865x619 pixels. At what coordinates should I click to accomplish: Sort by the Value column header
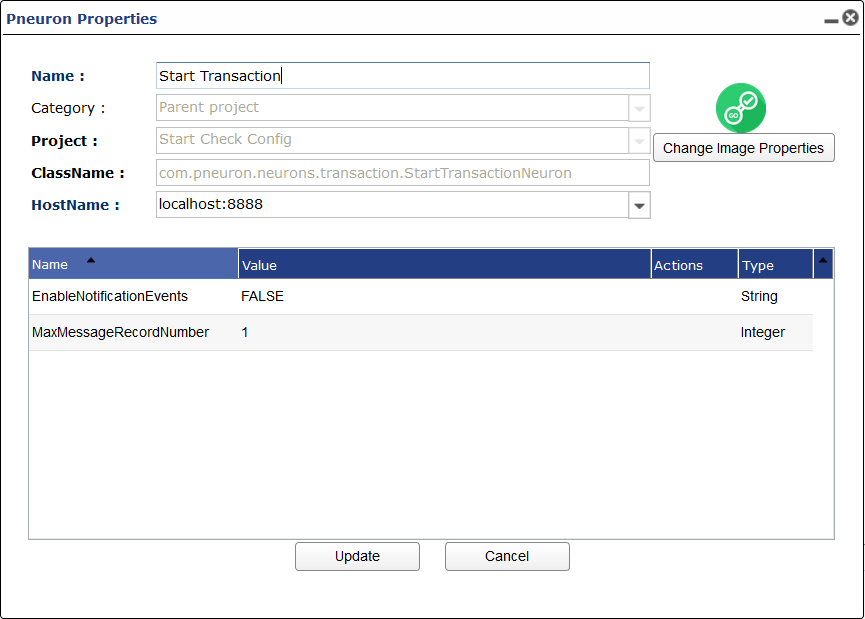point(445,264)
